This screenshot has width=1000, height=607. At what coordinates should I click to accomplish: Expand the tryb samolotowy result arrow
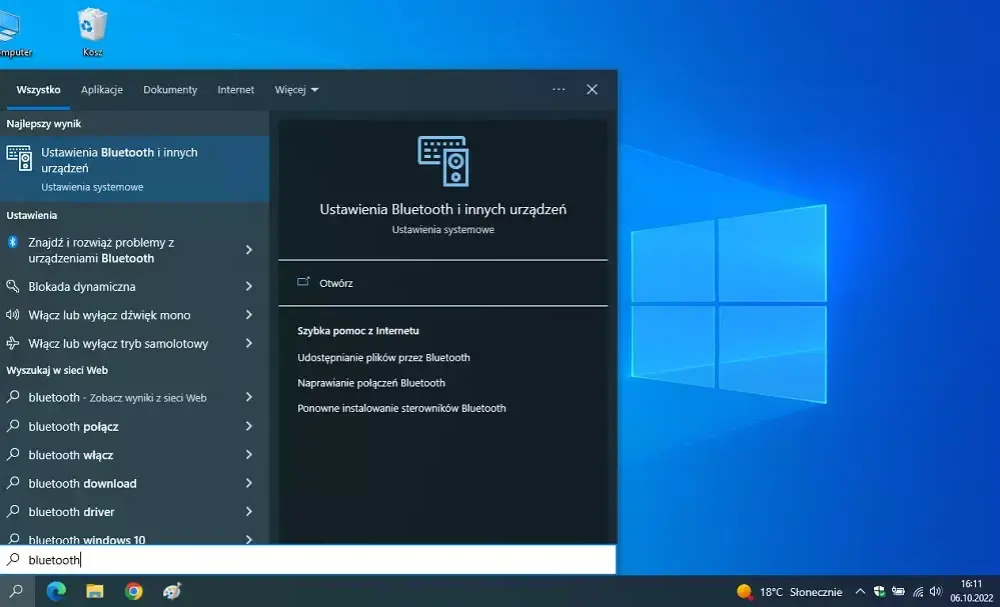click(249, 344)
